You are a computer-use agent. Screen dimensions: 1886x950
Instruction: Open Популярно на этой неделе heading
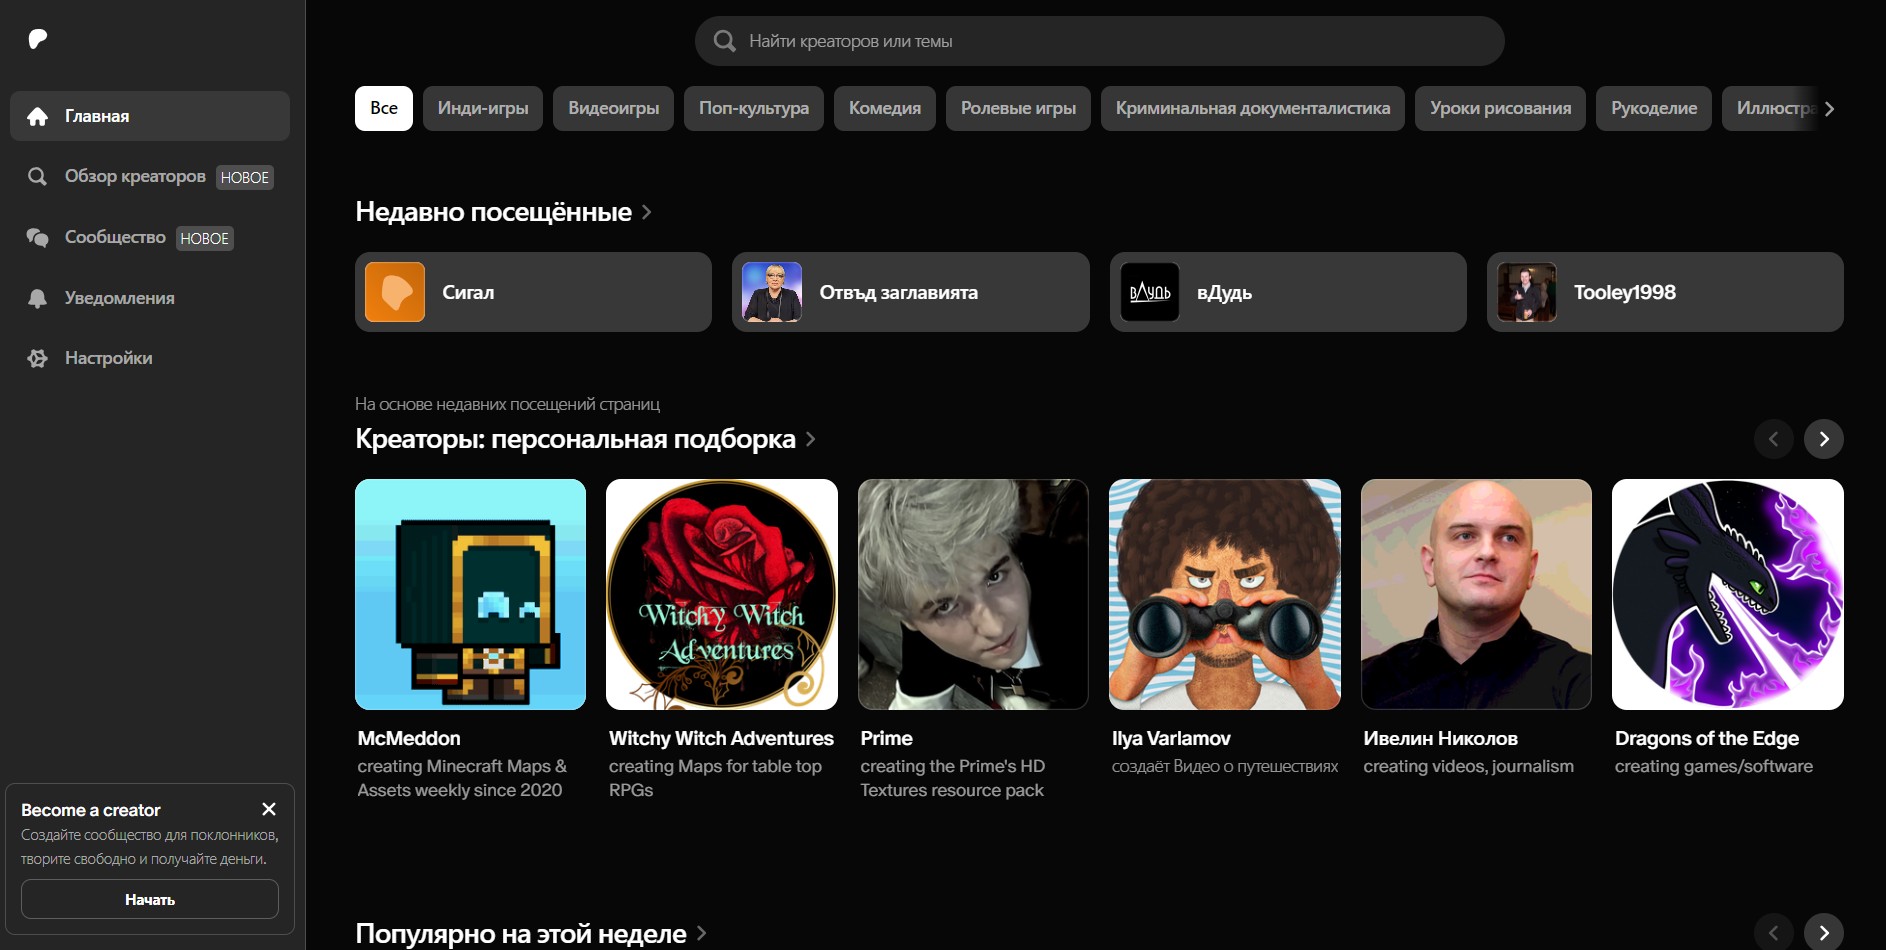tap(520, 934)
